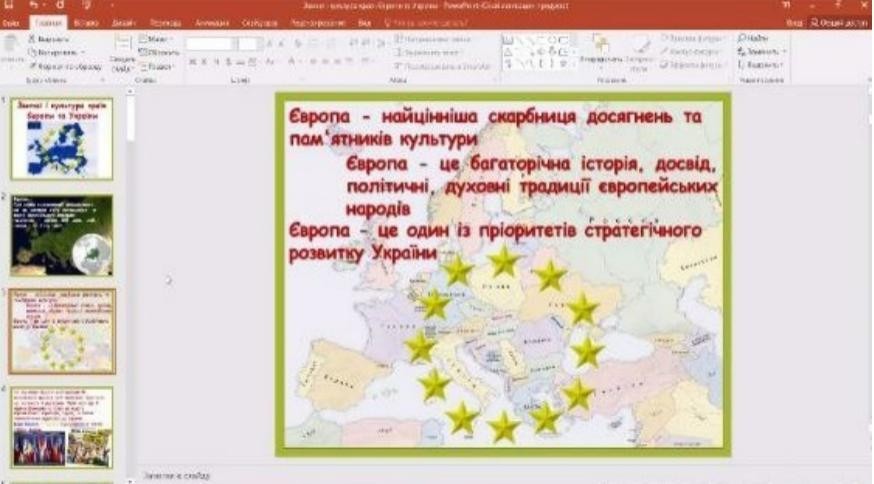Expand the Макет layout dropdown

(x=156, y=39)
